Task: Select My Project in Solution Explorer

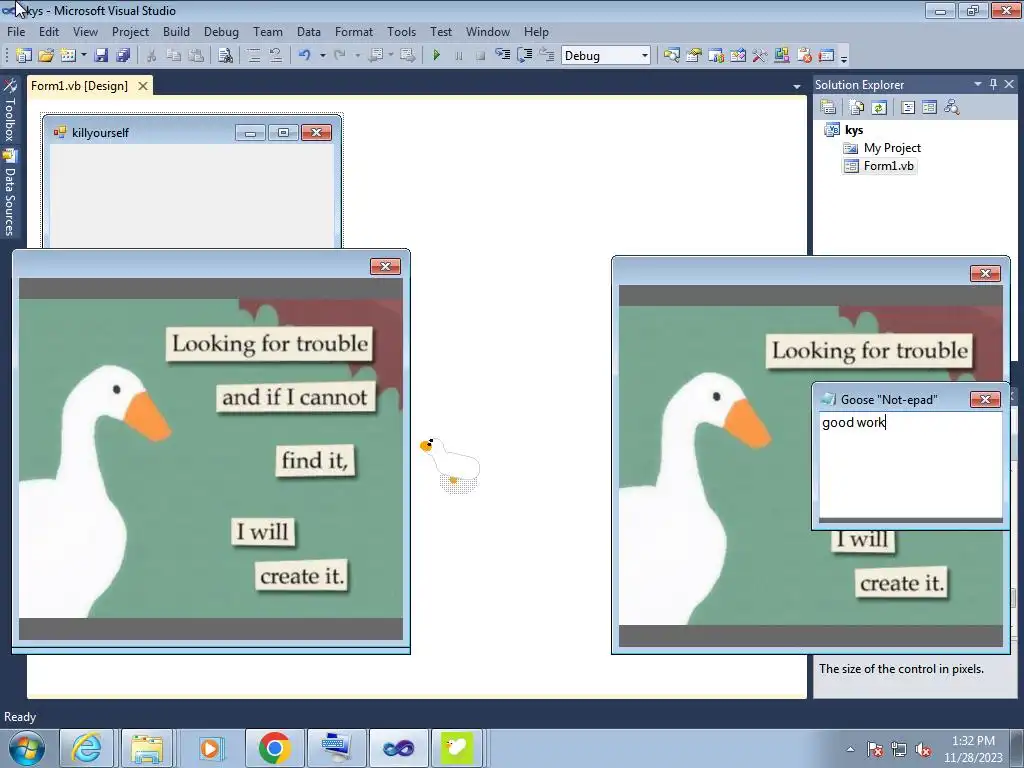Action: pos(892,148)
